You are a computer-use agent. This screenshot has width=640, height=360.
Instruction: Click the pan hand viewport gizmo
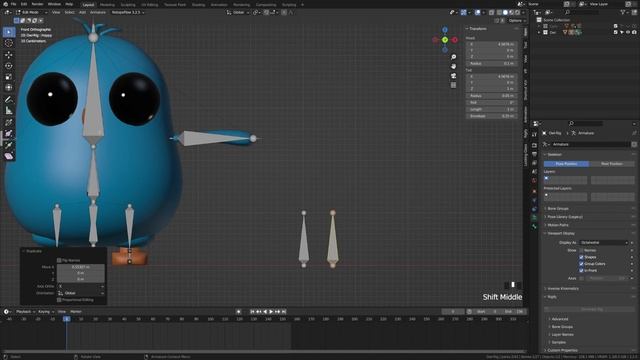(x=453, y=66)
